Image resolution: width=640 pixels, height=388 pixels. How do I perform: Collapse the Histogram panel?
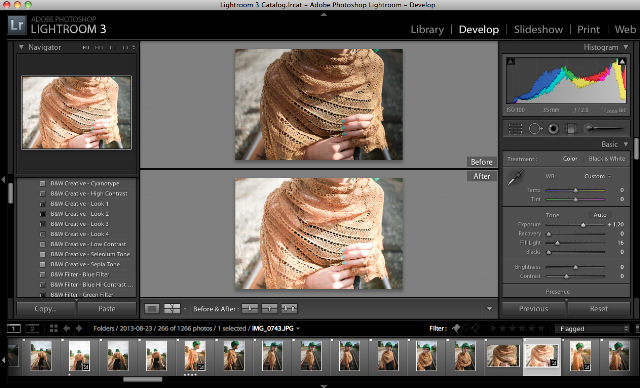[626, 47]
